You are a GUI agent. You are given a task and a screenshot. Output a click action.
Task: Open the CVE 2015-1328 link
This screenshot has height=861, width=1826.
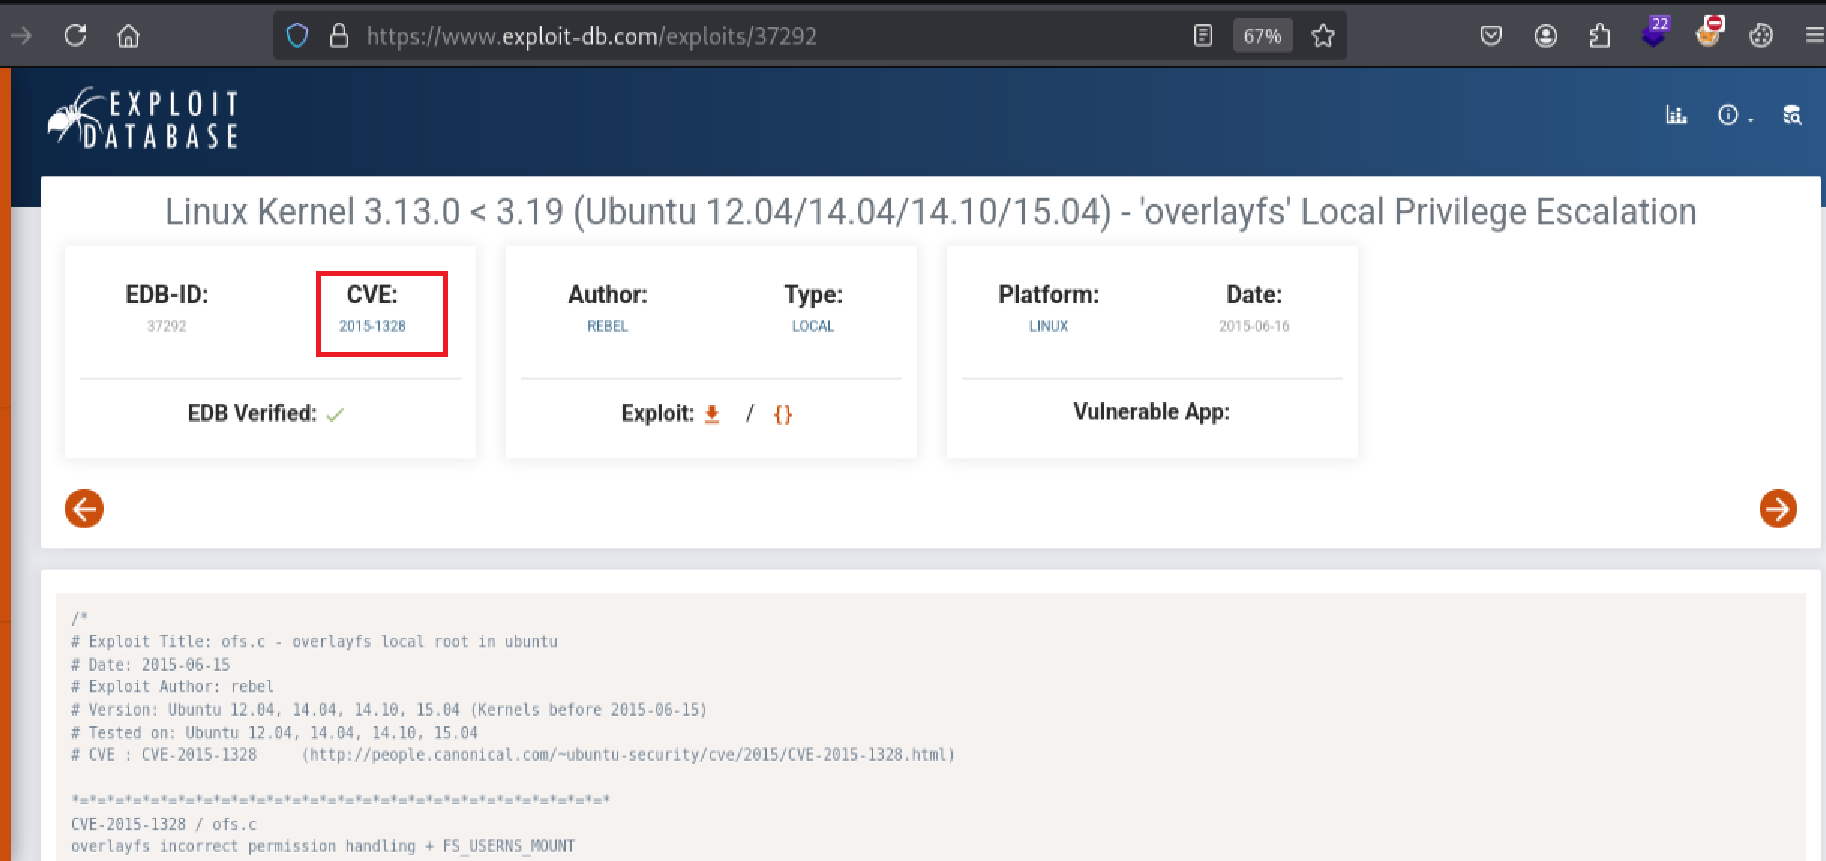372,326
